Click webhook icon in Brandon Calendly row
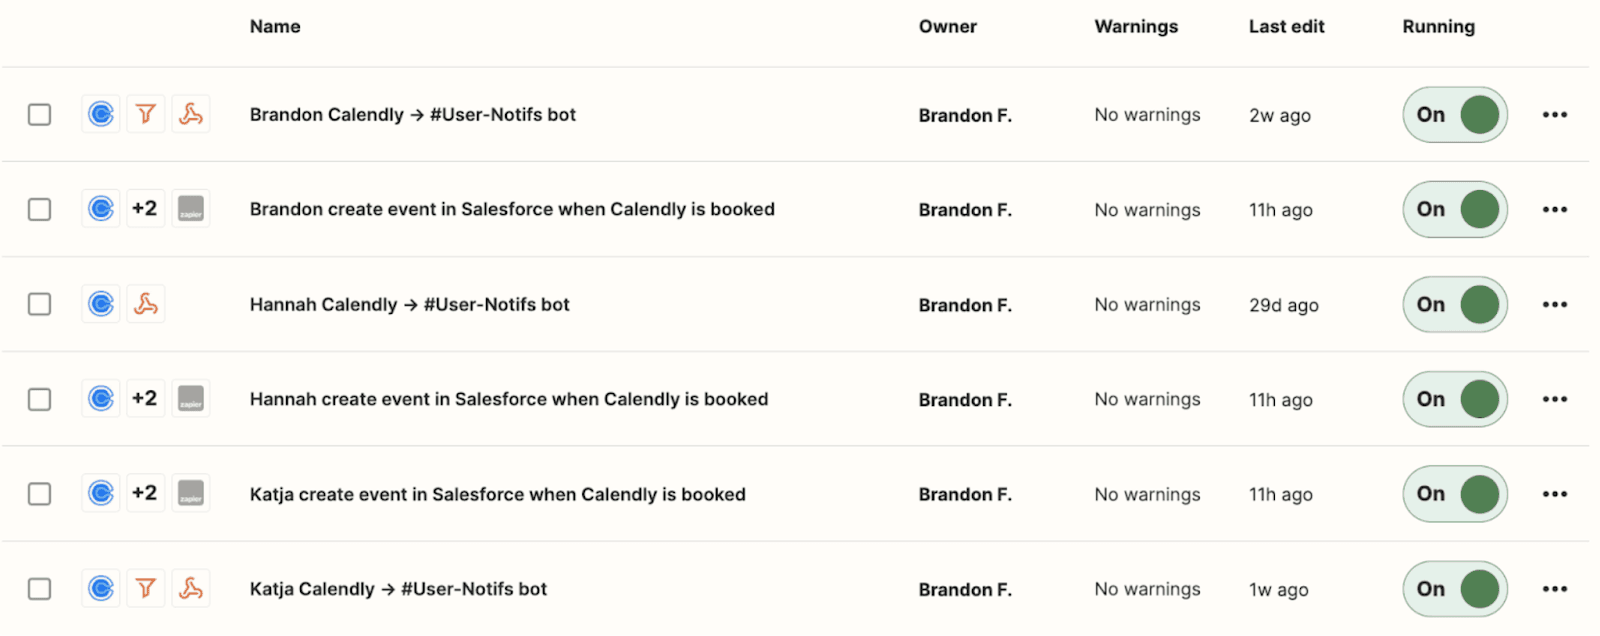The image size is (1600, 636). (x=191, y=114)
